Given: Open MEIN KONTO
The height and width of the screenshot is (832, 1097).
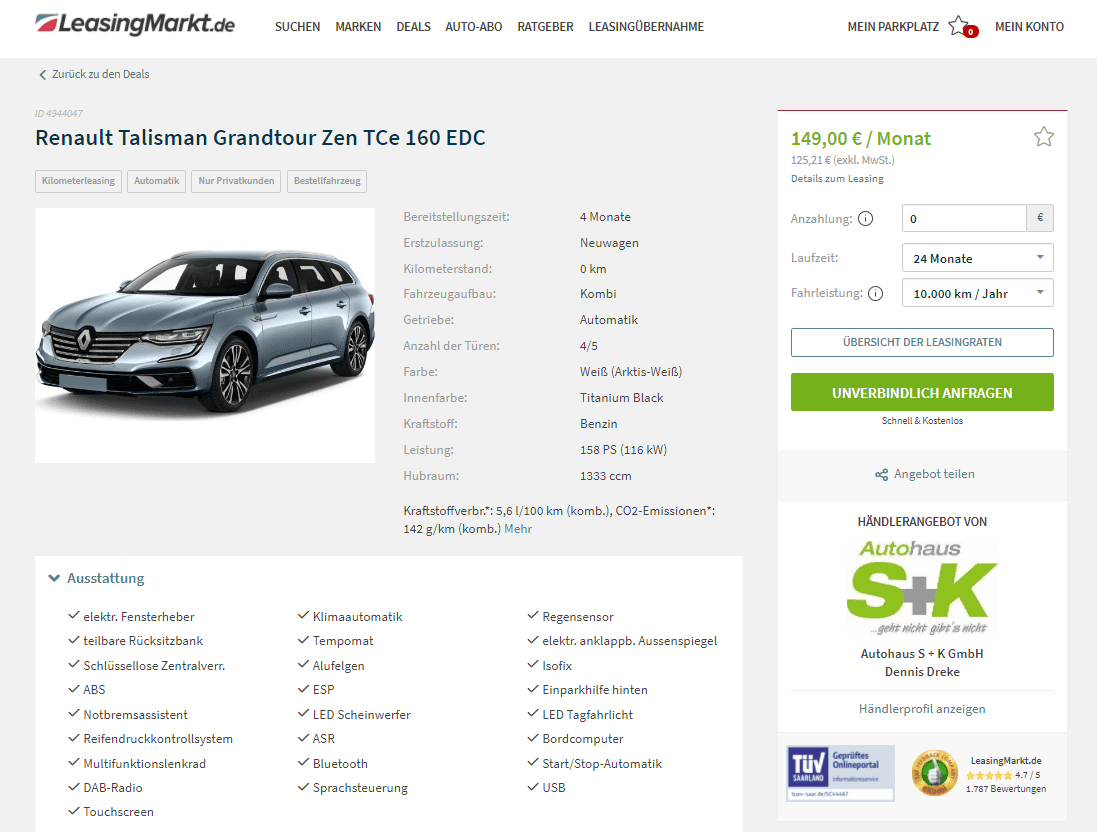Looking at the screenshot, I should tap(1029, 27).
